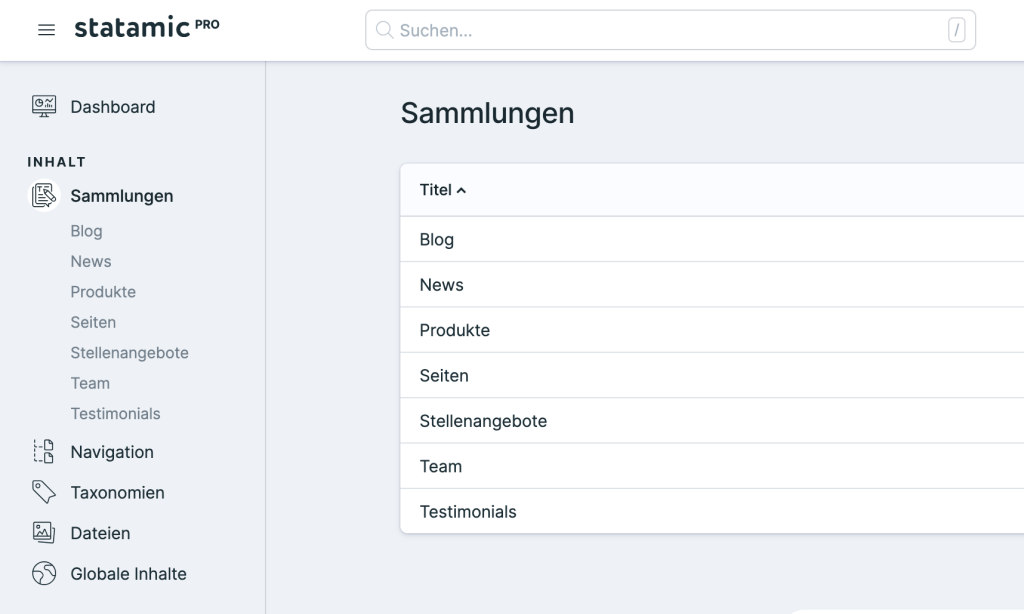Select Stellenangebote in the sidebar
This screenshot has height=614, width=1024.
pyautogui.click(x=129, y=353)
